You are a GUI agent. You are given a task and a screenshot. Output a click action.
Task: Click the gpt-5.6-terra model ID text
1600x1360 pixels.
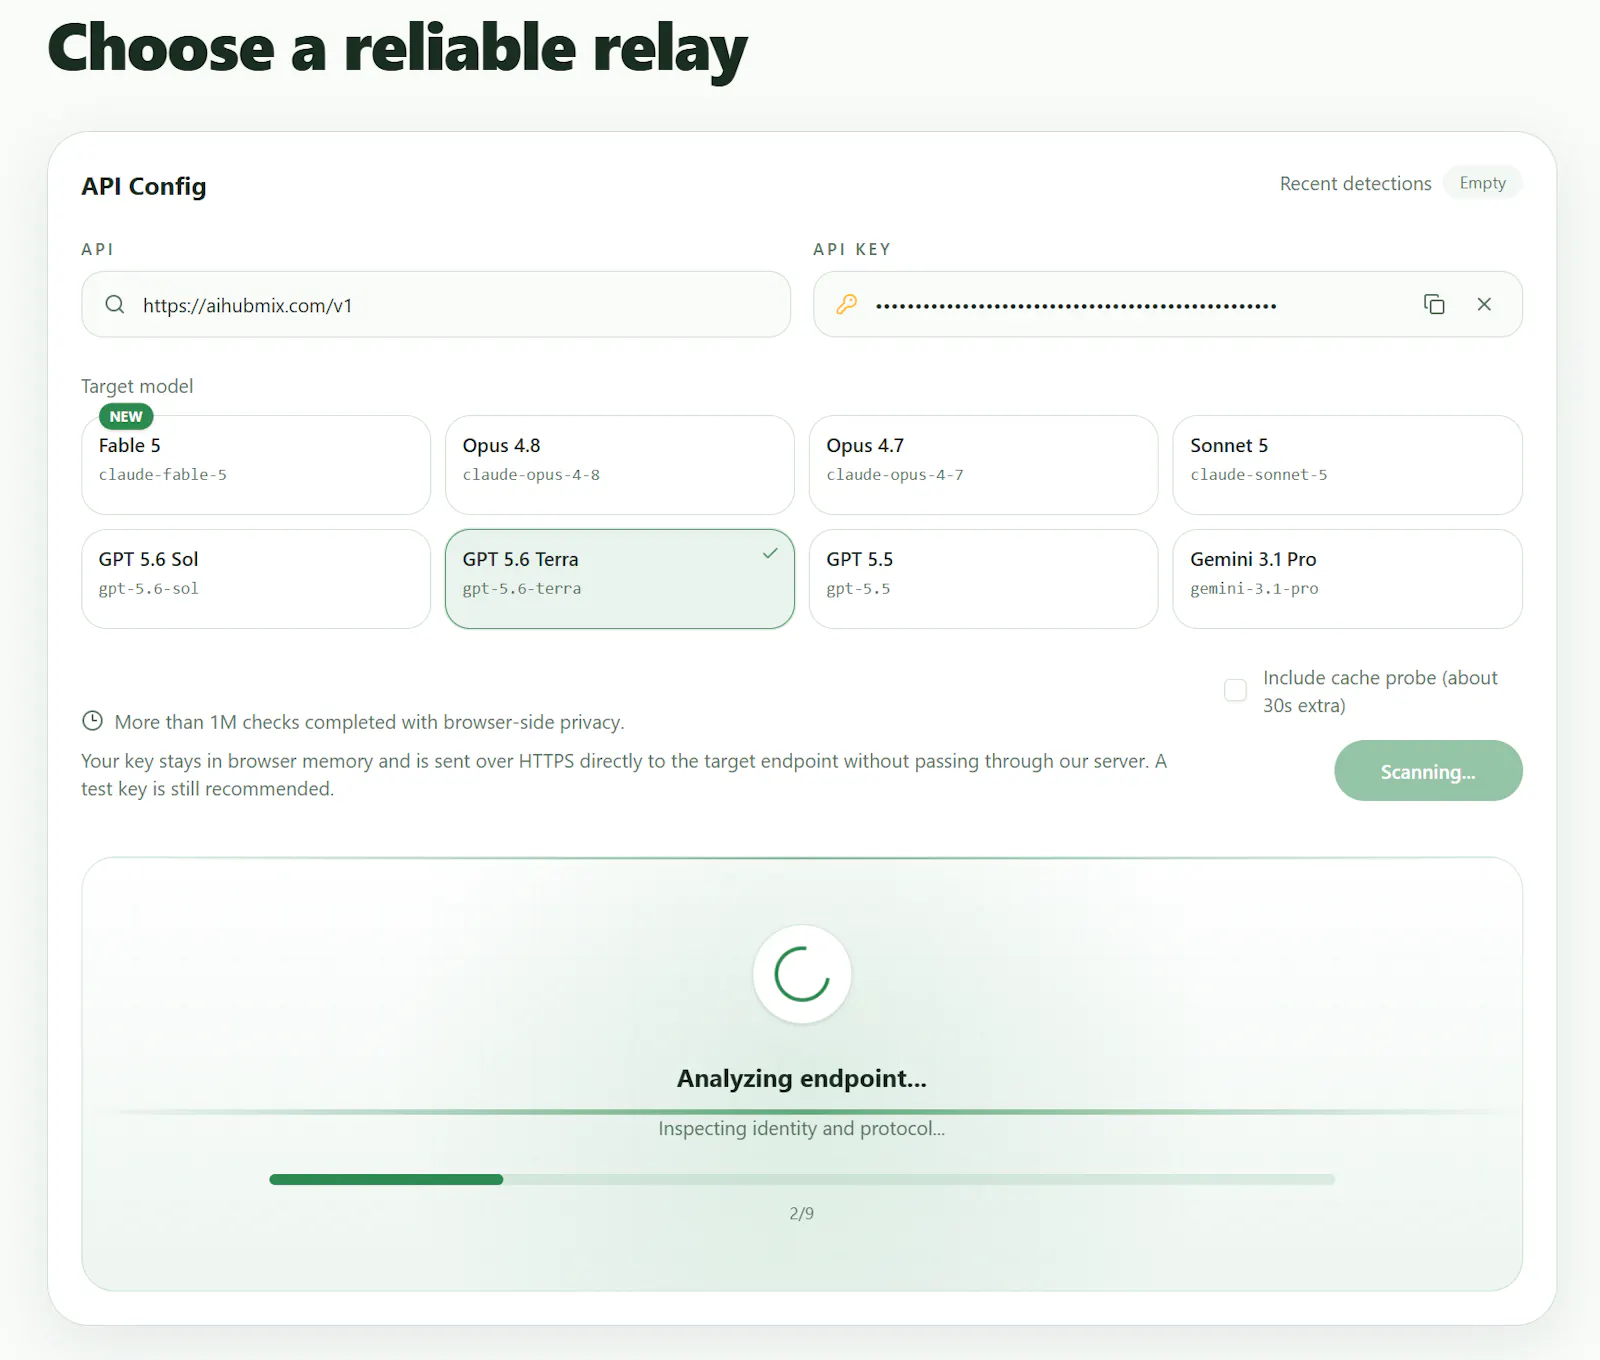point(522,589)
